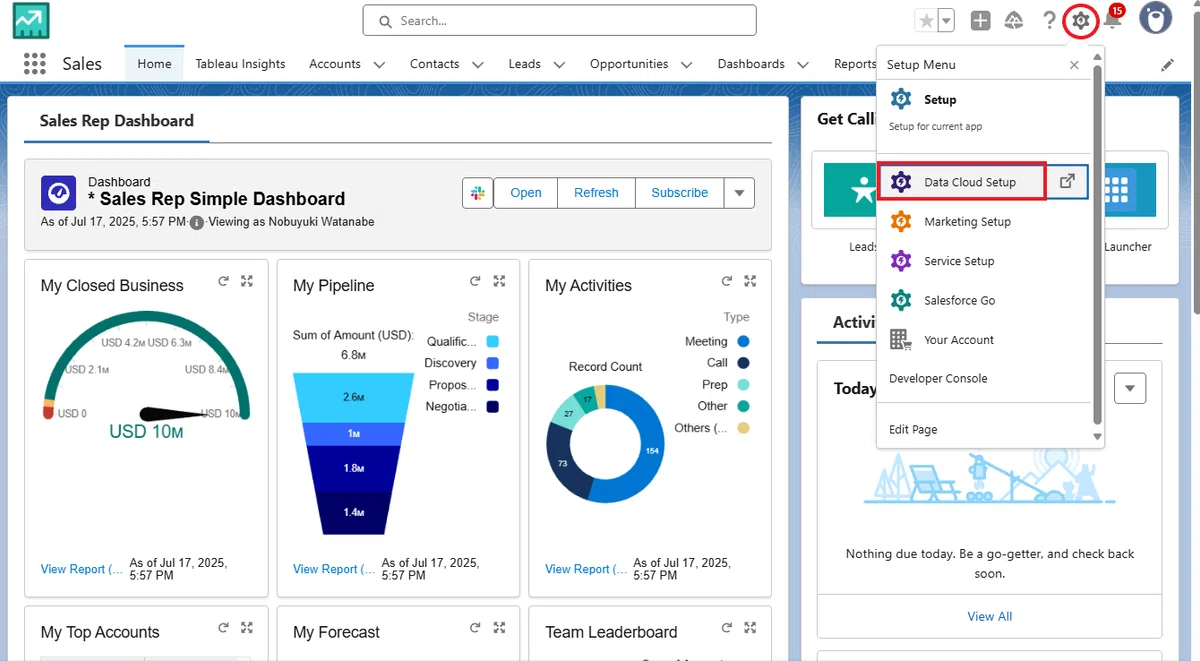Viewport: 1200px width, 661px height.
Task: Open Data Cloud Setup in new tab icon
Action: pos(1067,182)
